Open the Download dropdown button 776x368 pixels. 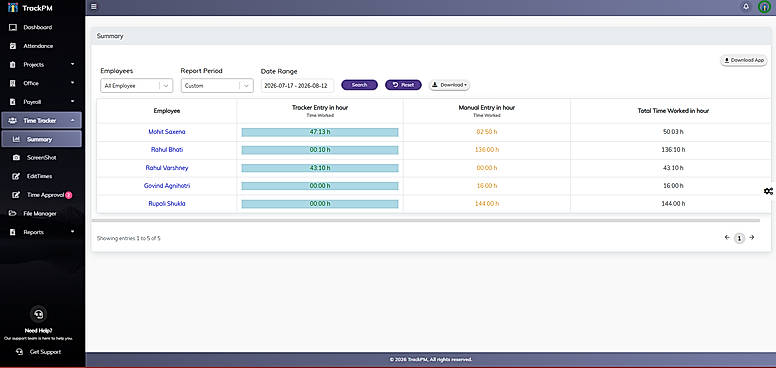pyautogui.click(x=449, y=85)
